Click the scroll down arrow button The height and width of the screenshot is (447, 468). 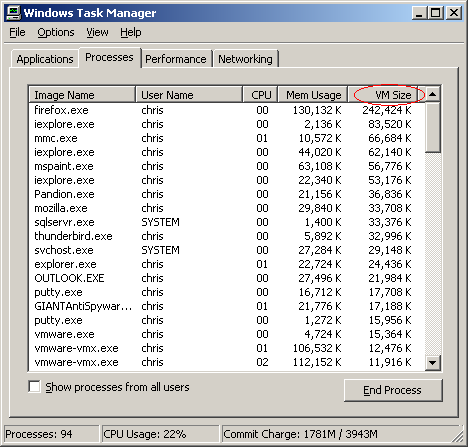(433, 362)
